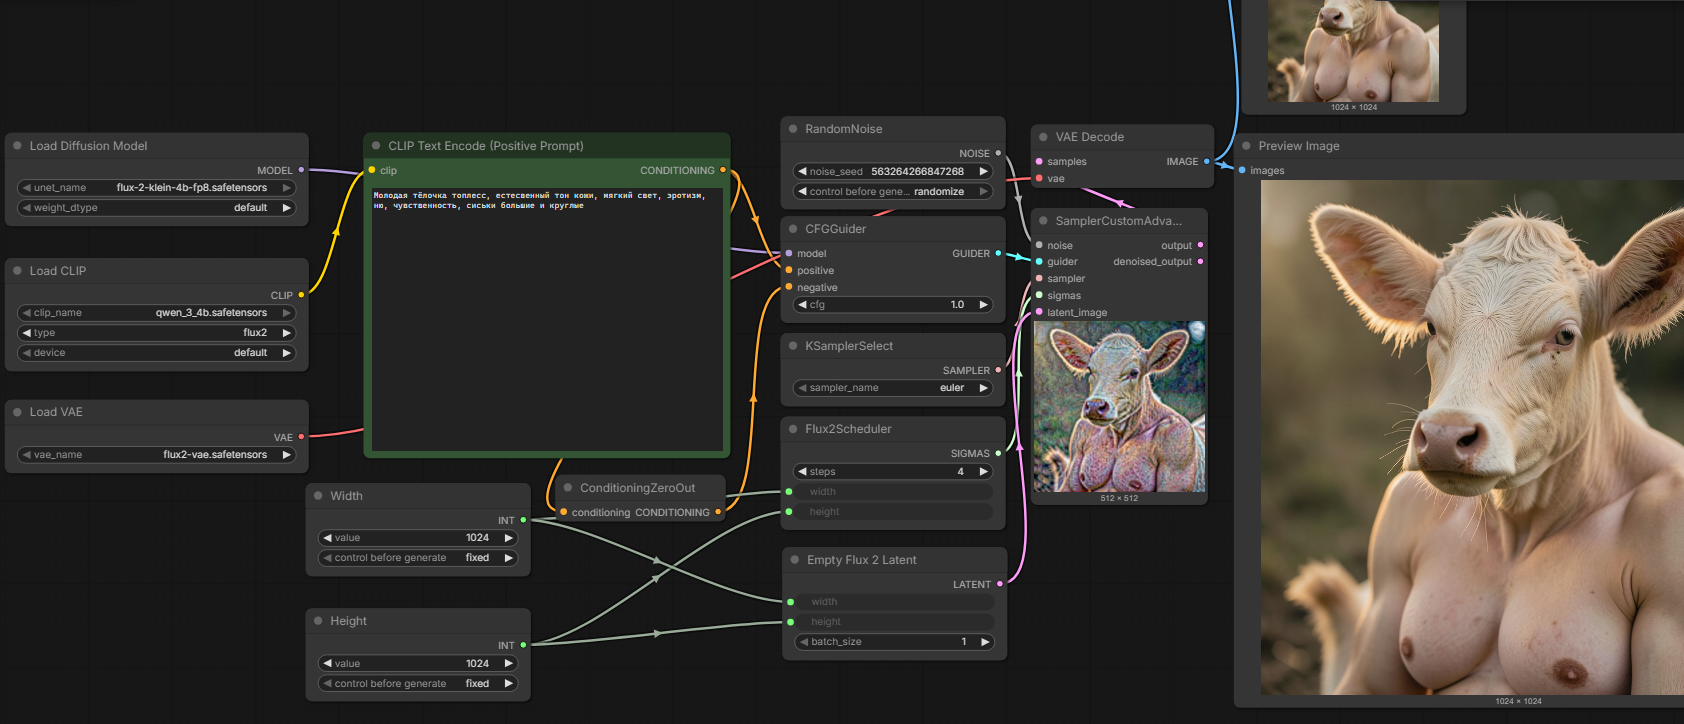
Task: Click the model input port on CFGGuider
Action: click(789, 253)
